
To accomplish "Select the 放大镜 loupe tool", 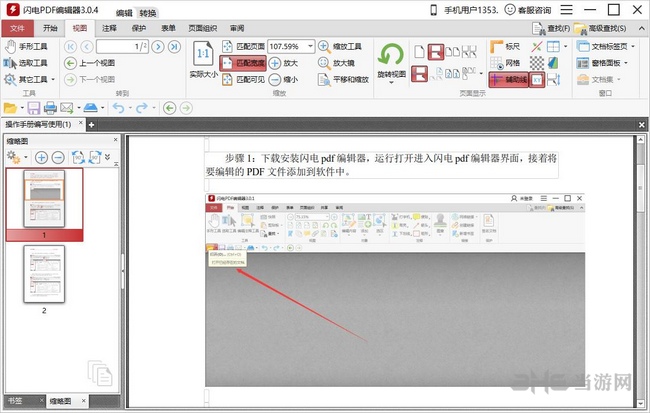I will [x=337, y=63].
